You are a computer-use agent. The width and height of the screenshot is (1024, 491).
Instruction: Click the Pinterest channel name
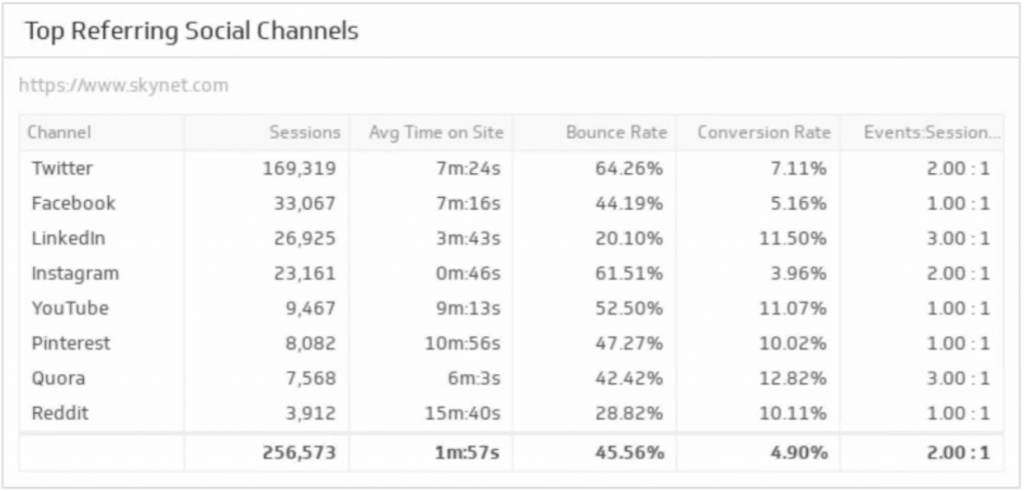coord(71,343)
